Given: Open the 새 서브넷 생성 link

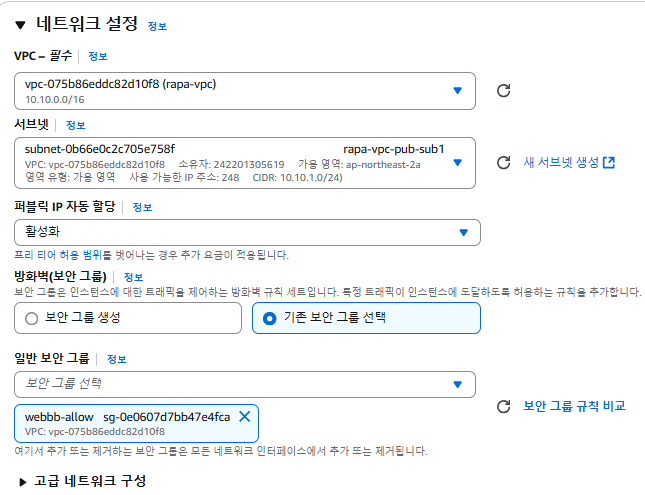Looking at the screenshot, I should [569, 163].
